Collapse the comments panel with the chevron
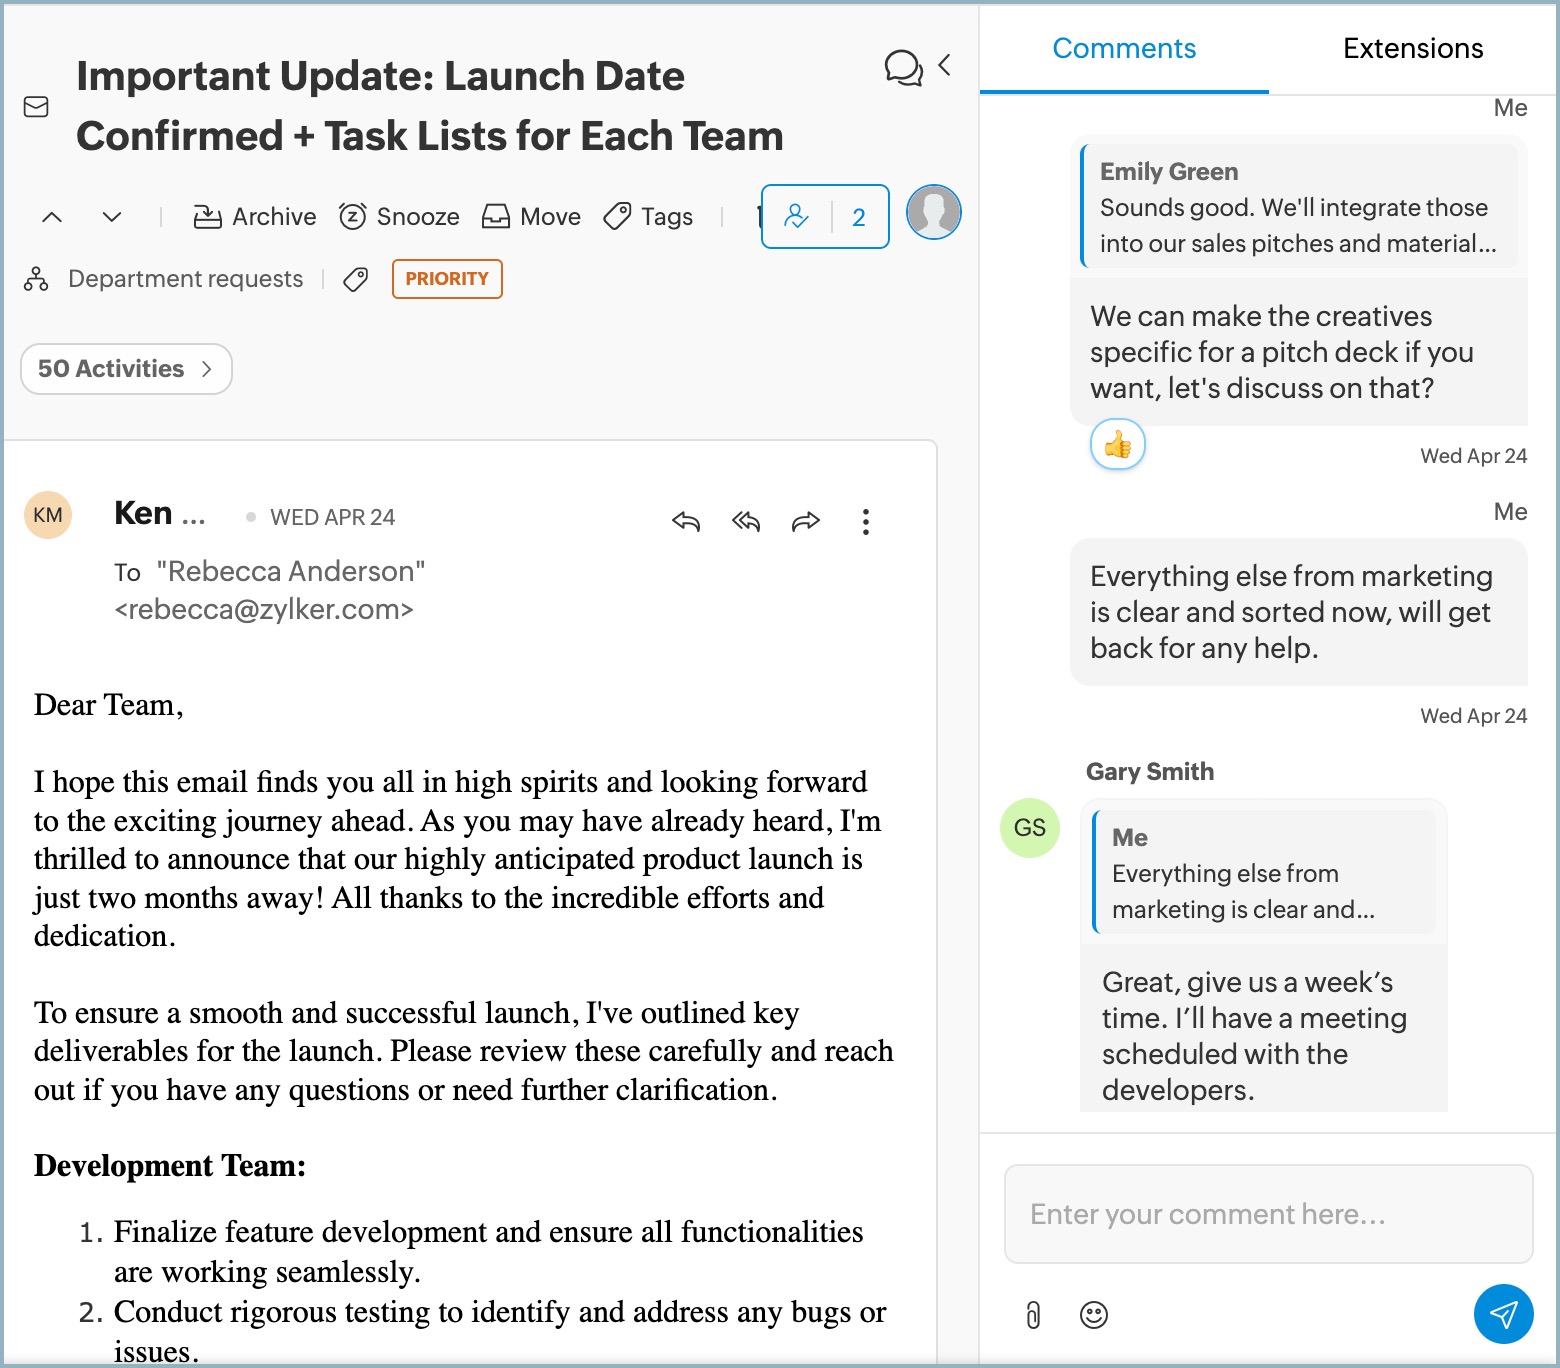The height and width of the screenshot is (1368, 1560). point(941,66)
